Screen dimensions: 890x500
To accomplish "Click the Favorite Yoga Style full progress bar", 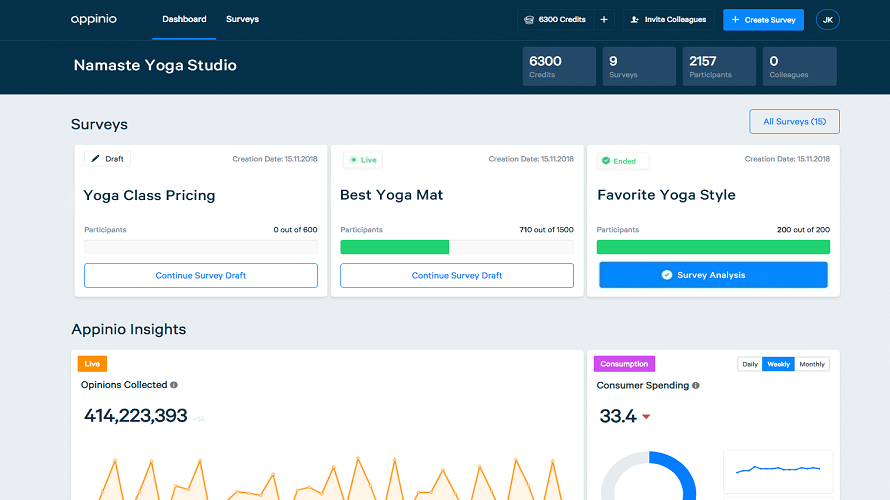I will tap(713, 247).
